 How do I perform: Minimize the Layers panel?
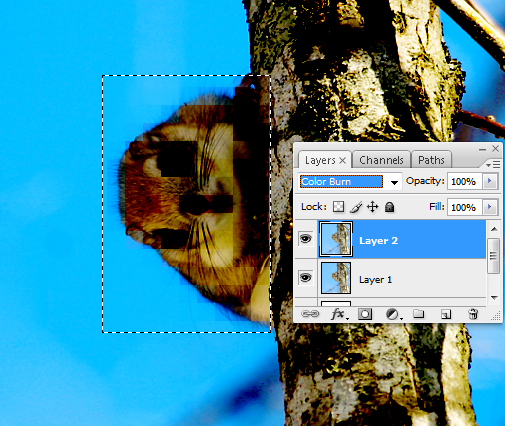click(482, 149)
